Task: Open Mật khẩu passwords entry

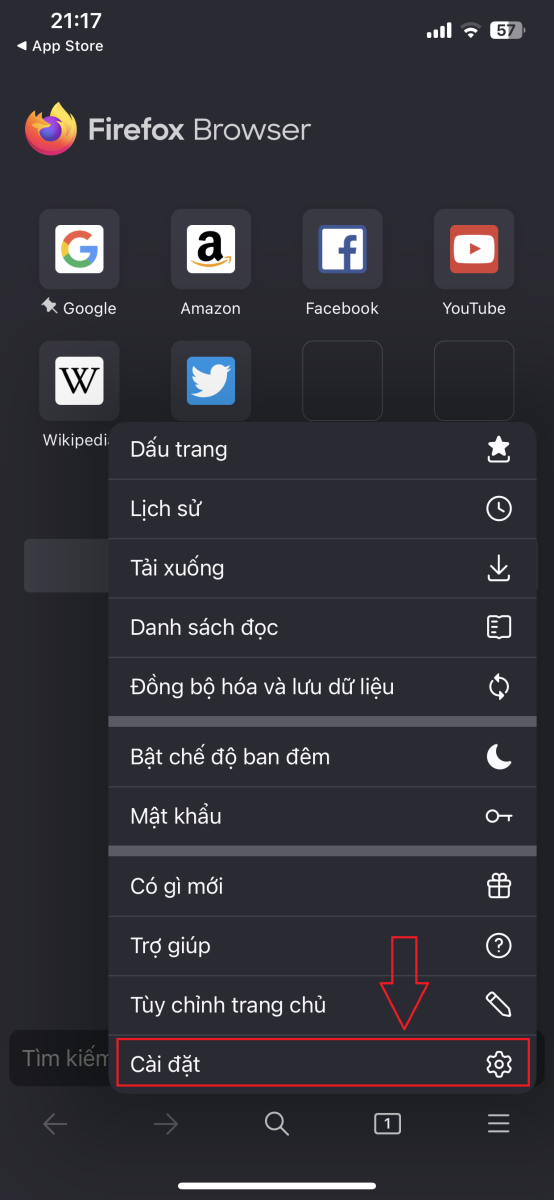Action: (322, 816)
